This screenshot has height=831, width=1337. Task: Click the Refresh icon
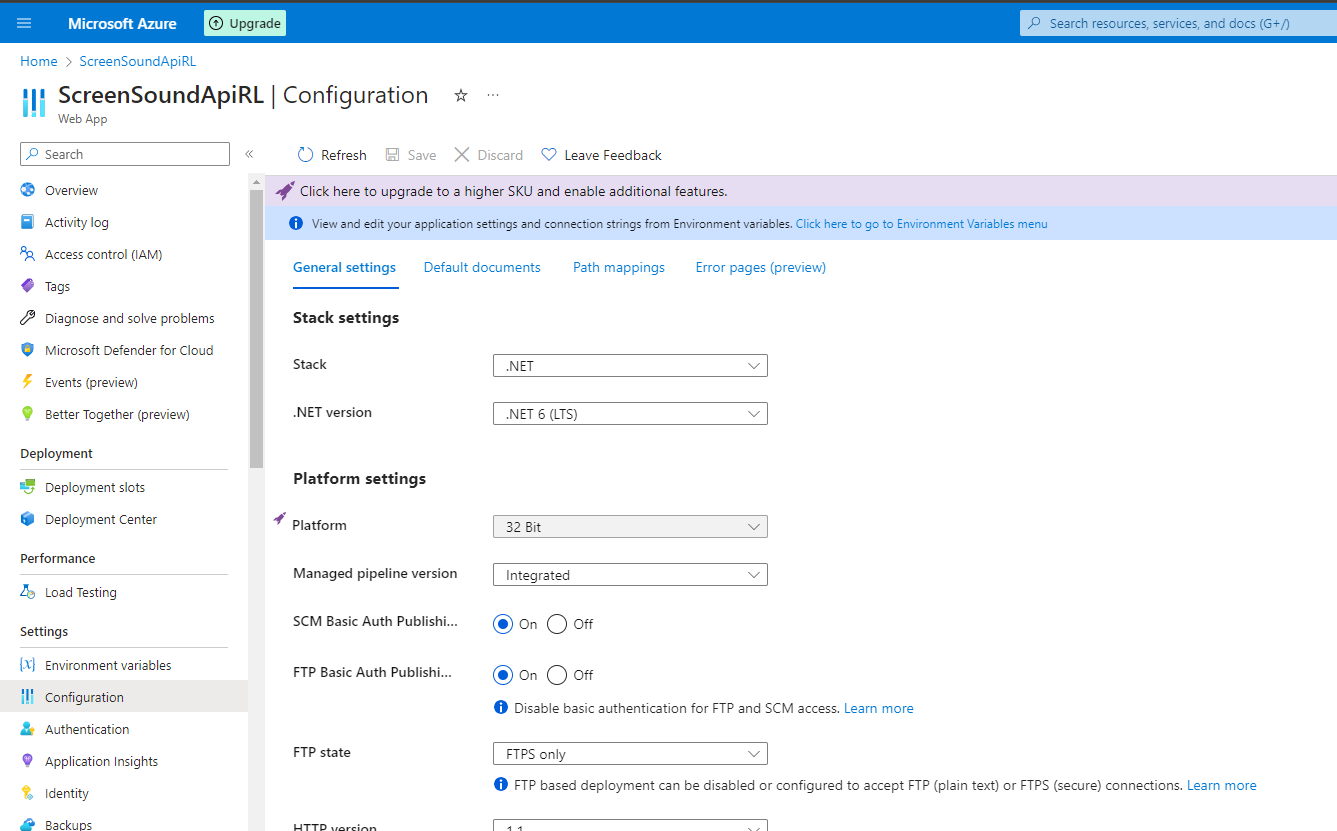(306, 155)
